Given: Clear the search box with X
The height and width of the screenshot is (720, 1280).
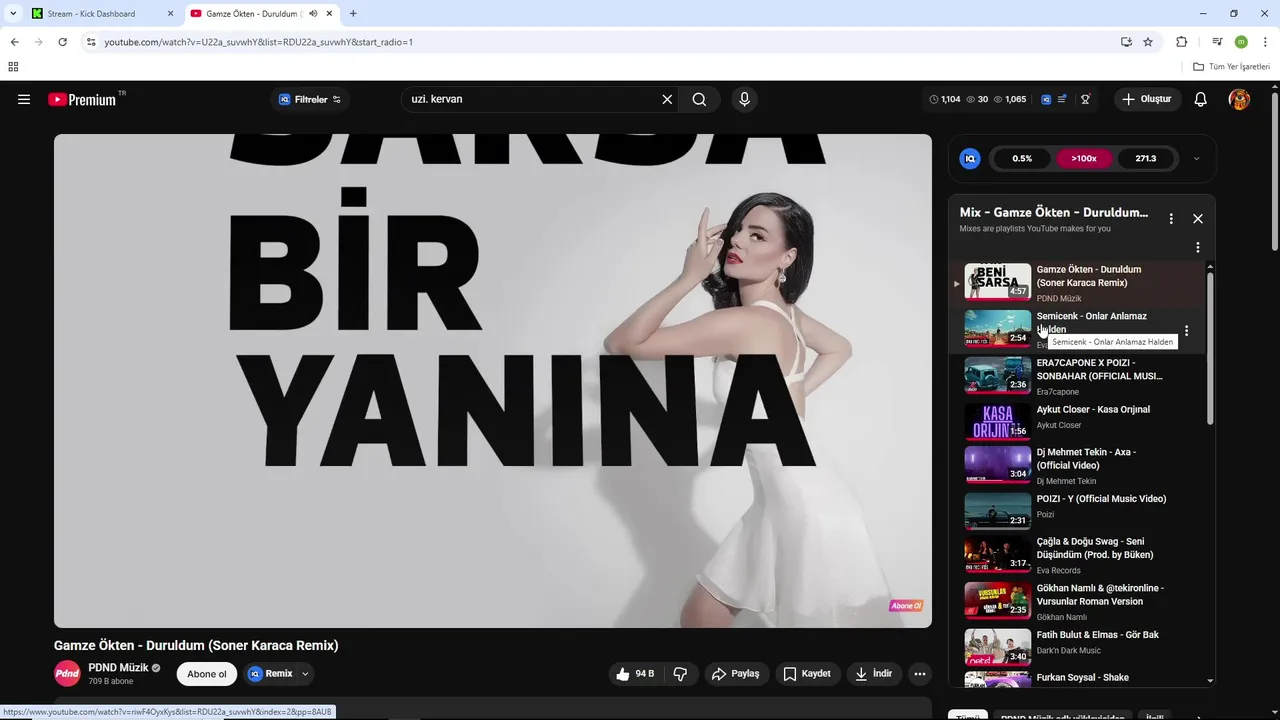Looking at the screenshot, I should 667,99.
